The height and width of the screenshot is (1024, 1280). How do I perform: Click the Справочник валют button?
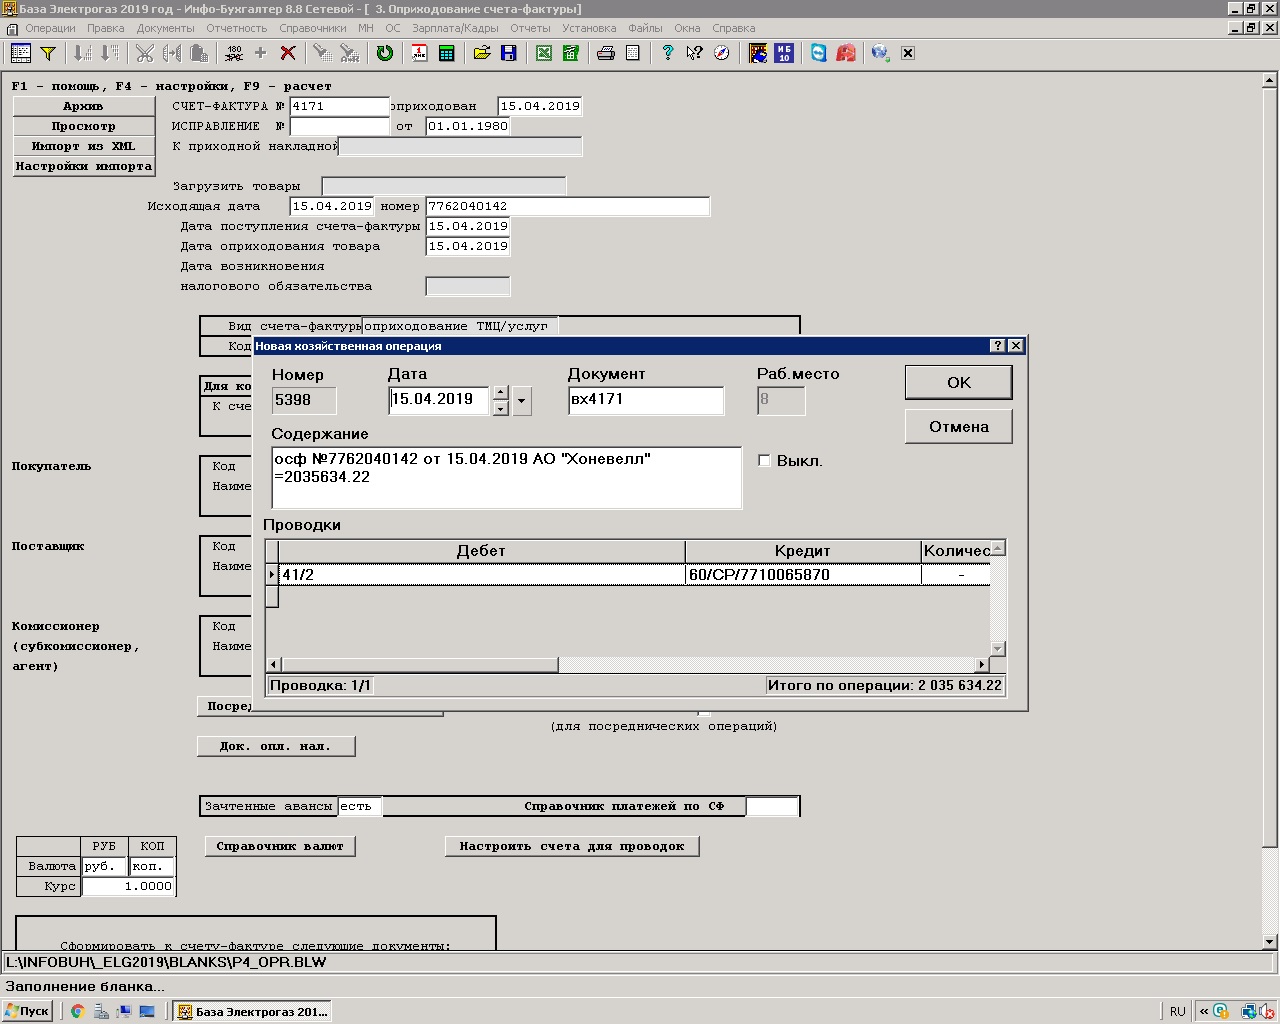(x=280, y=846)
